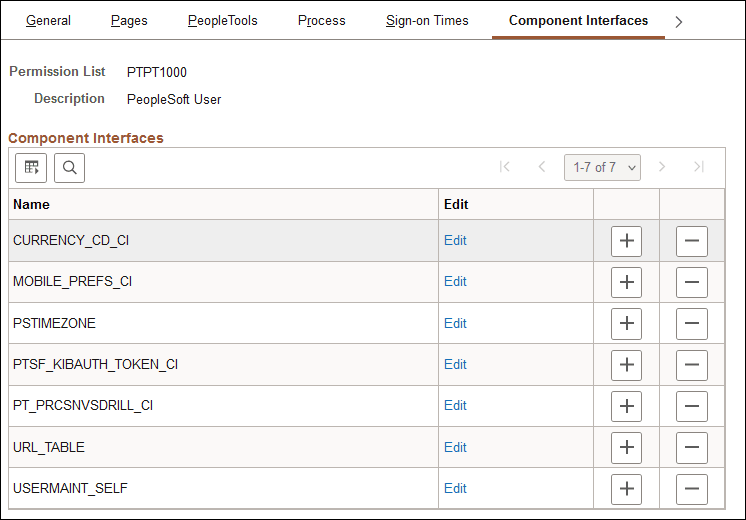Open the 1-7 of 7 rows dropdown
The height and width of the screenshot is (520, 746).
tap(602, 167)
